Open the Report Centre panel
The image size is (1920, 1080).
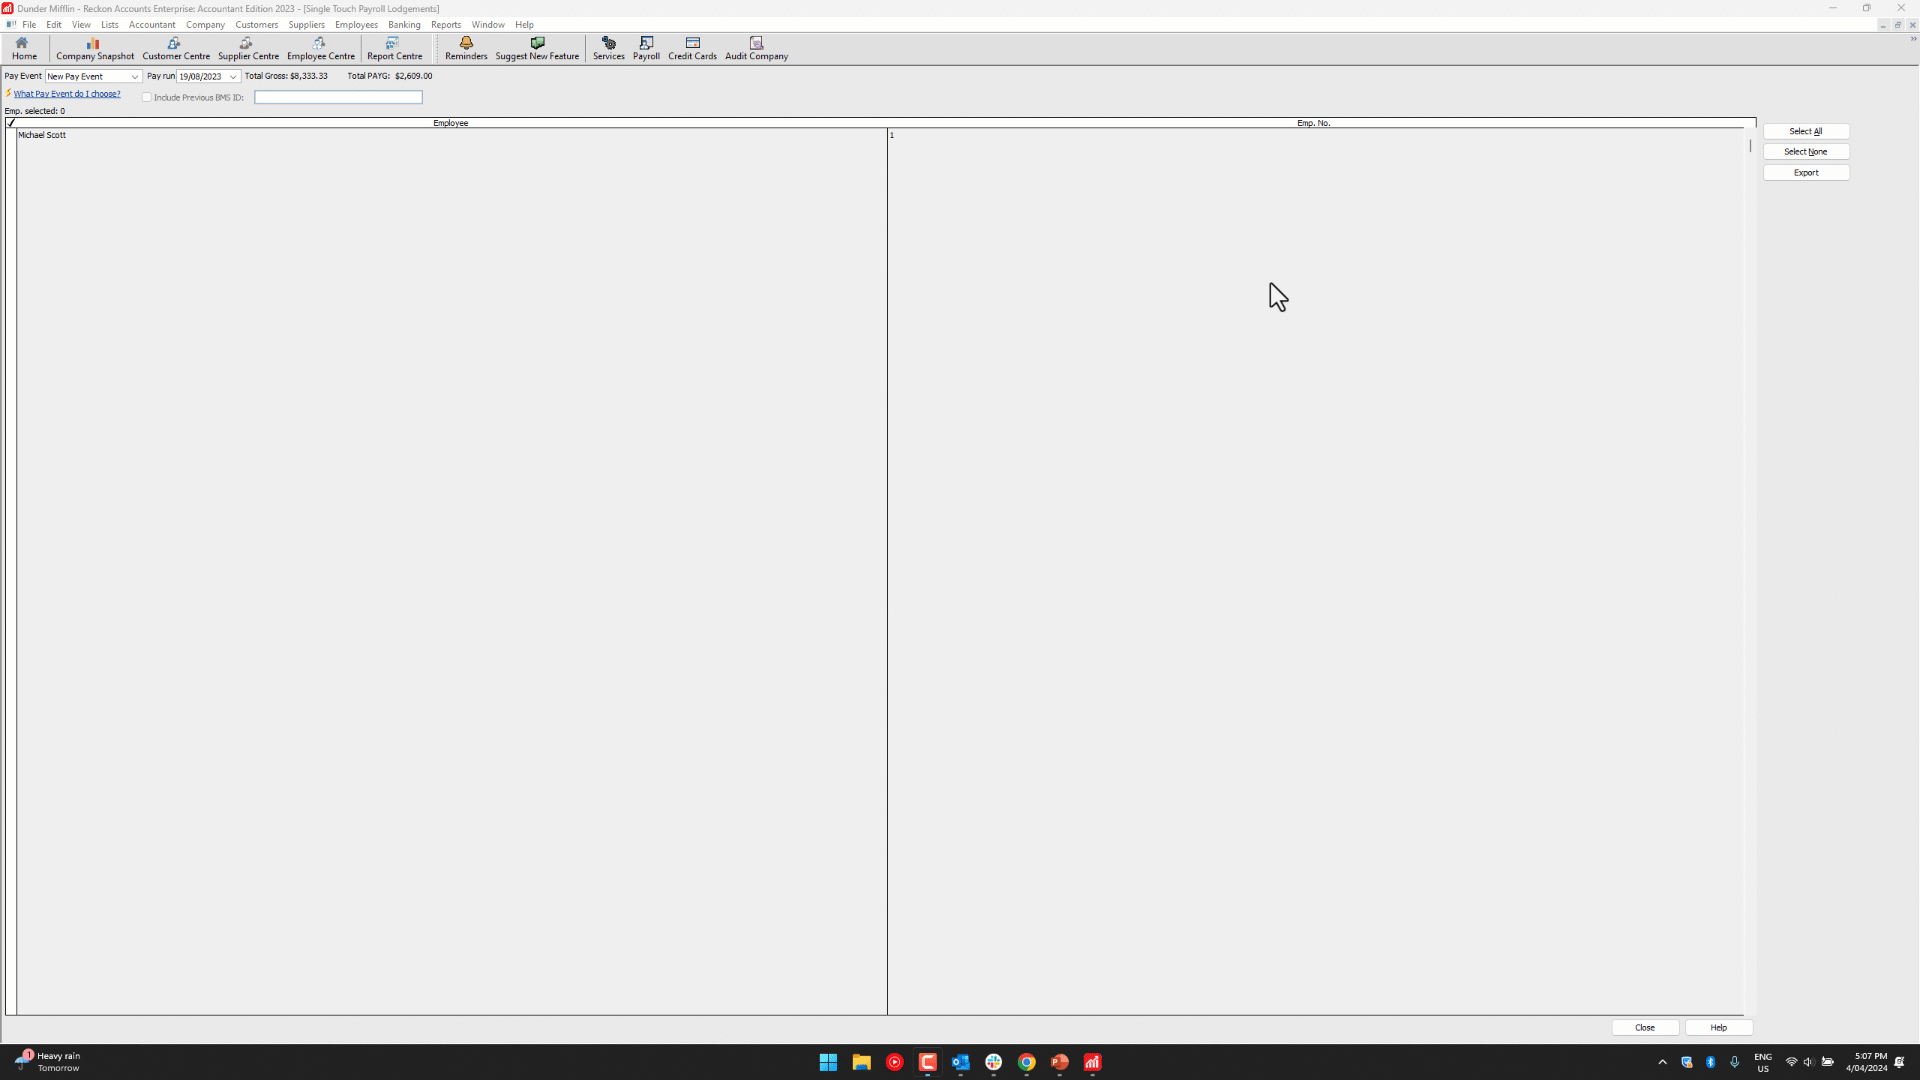[393, 46]
